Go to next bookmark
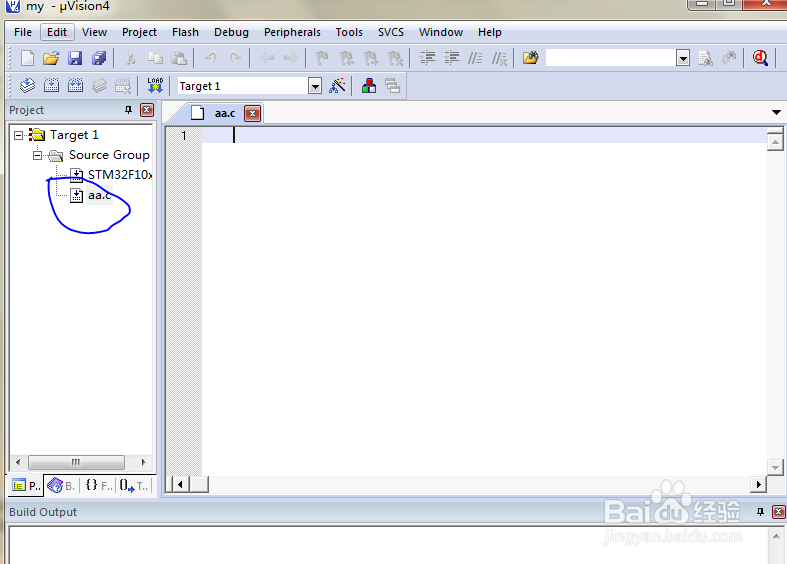The height and width of the screenshot is (564, 787). point(371,58)
